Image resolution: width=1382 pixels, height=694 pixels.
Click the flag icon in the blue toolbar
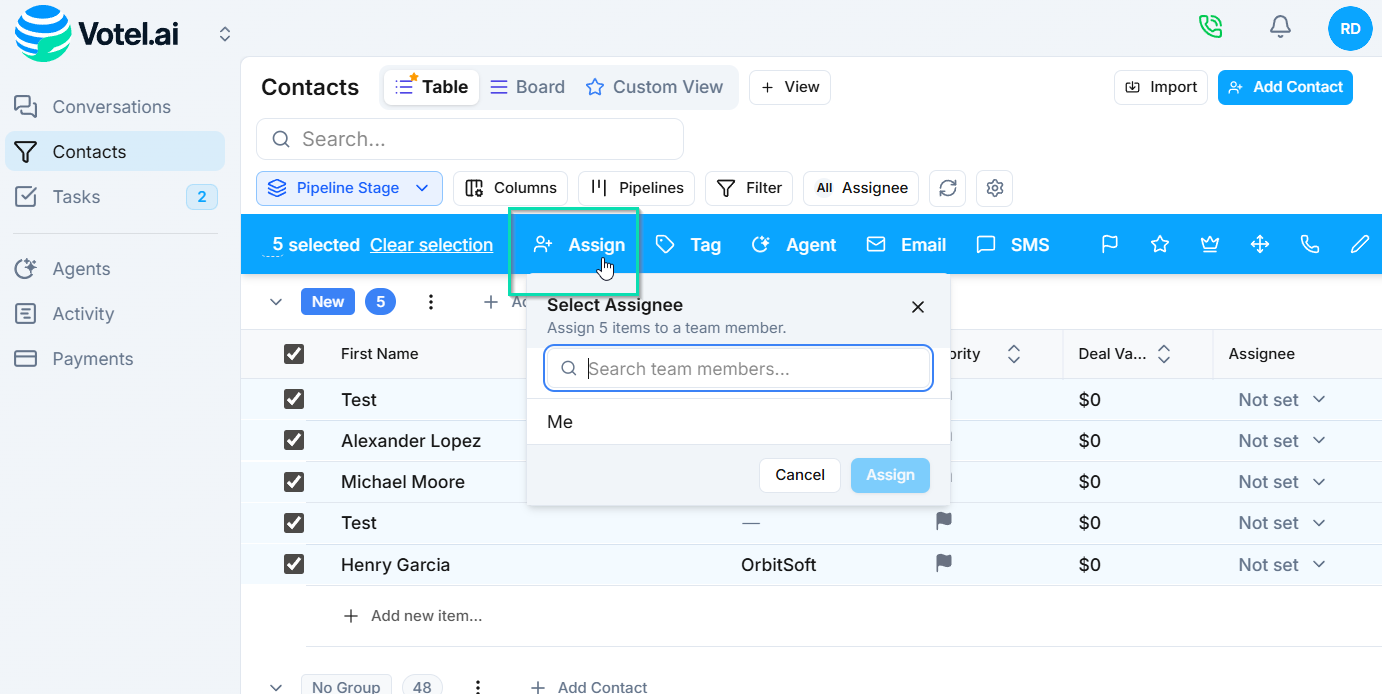(1110, 243)
